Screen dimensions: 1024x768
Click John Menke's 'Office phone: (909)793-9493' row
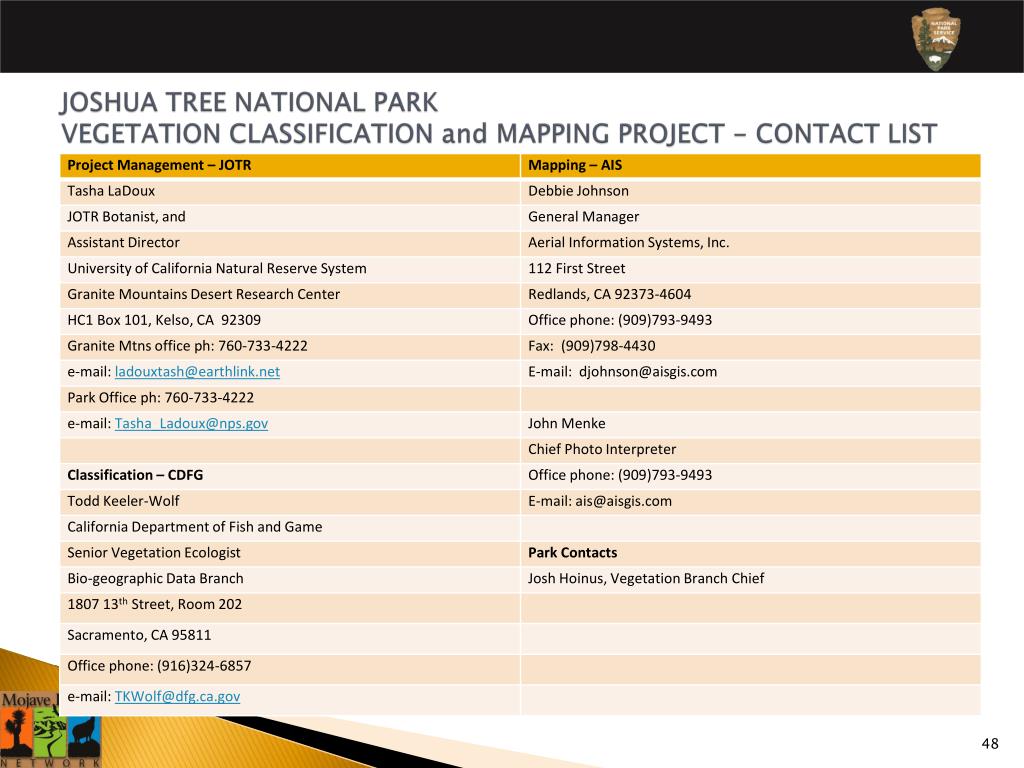(750, 475)
